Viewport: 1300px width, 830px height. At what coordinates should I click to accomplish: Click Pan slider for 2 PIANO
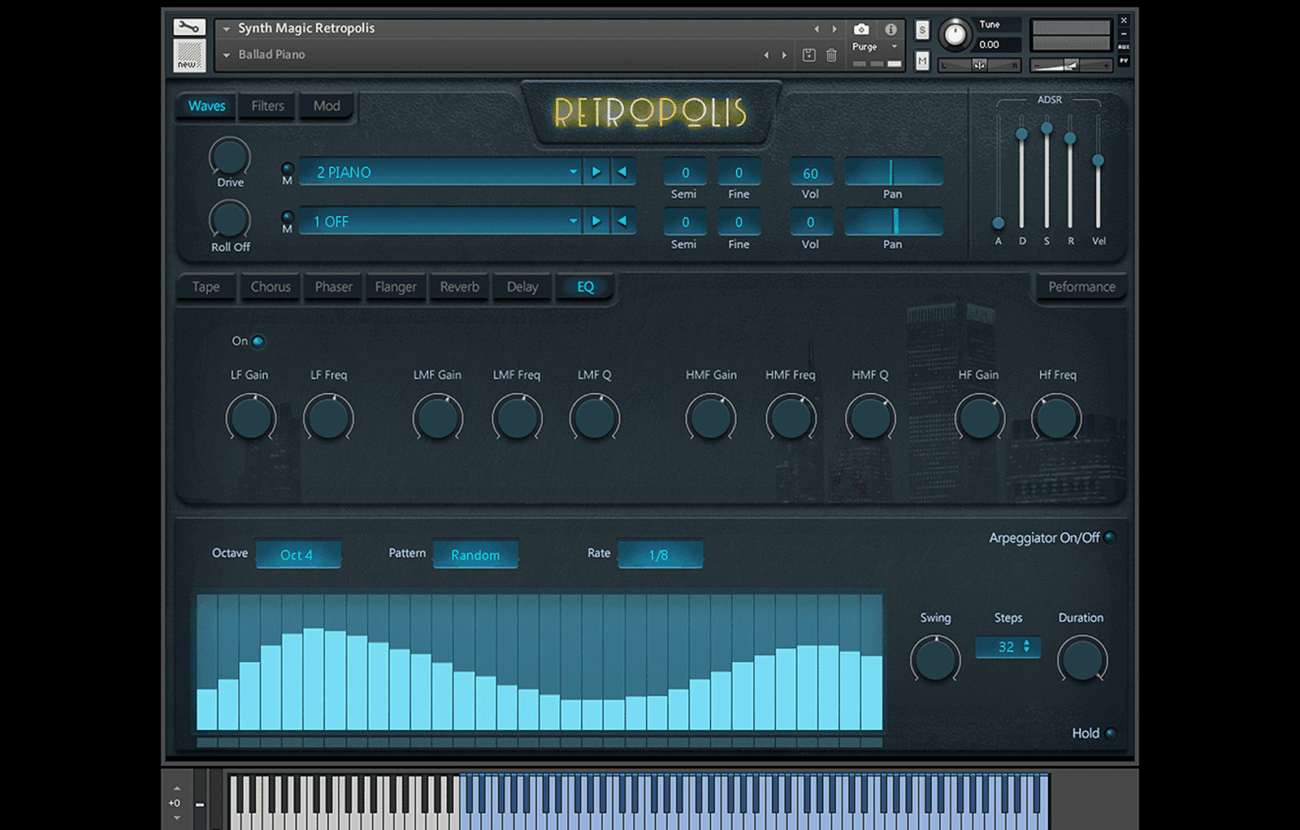[x=893, y=171]
